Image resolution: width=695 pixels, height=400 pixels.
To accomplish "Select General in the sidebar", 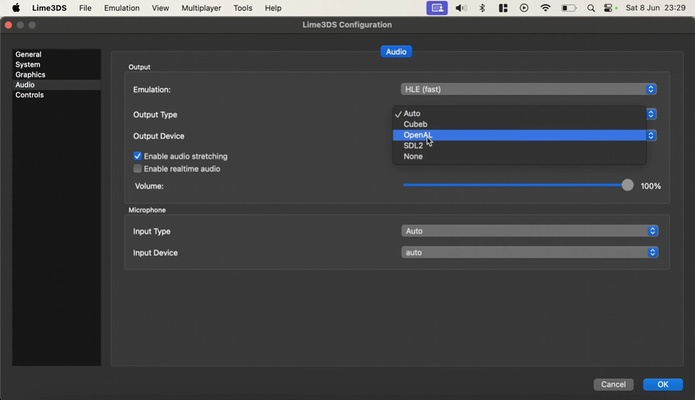I will click(x=56, y=54).
